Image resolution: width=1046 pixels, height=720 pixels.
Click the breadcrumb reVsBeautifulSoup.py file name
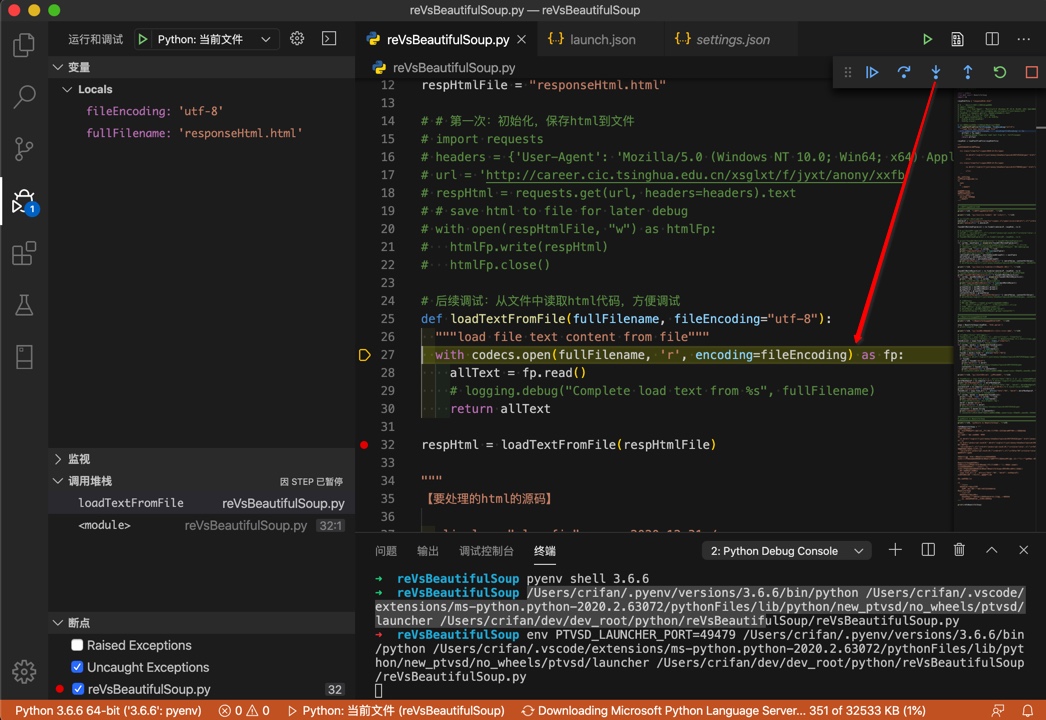pyautogui.click(x=454, y=68)
